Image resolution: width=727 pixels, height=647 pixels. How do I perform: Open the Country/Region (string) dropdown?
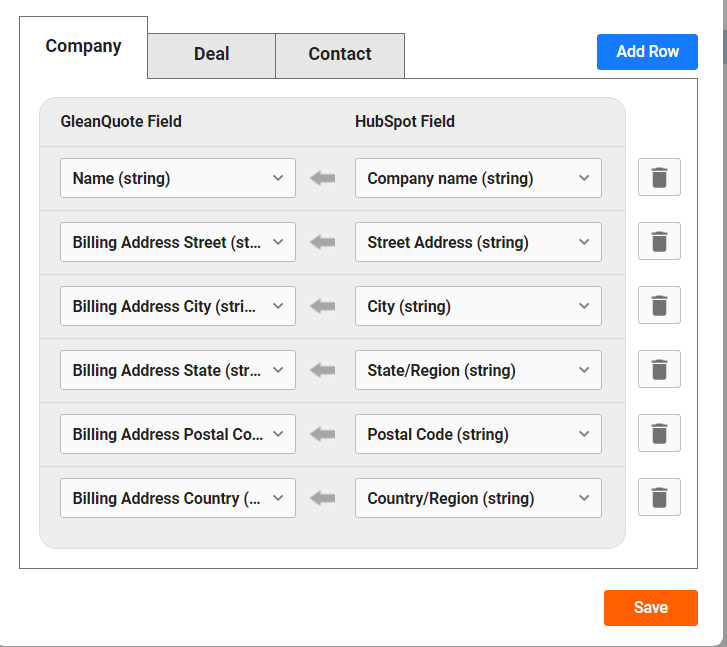(x=478, y=498)
